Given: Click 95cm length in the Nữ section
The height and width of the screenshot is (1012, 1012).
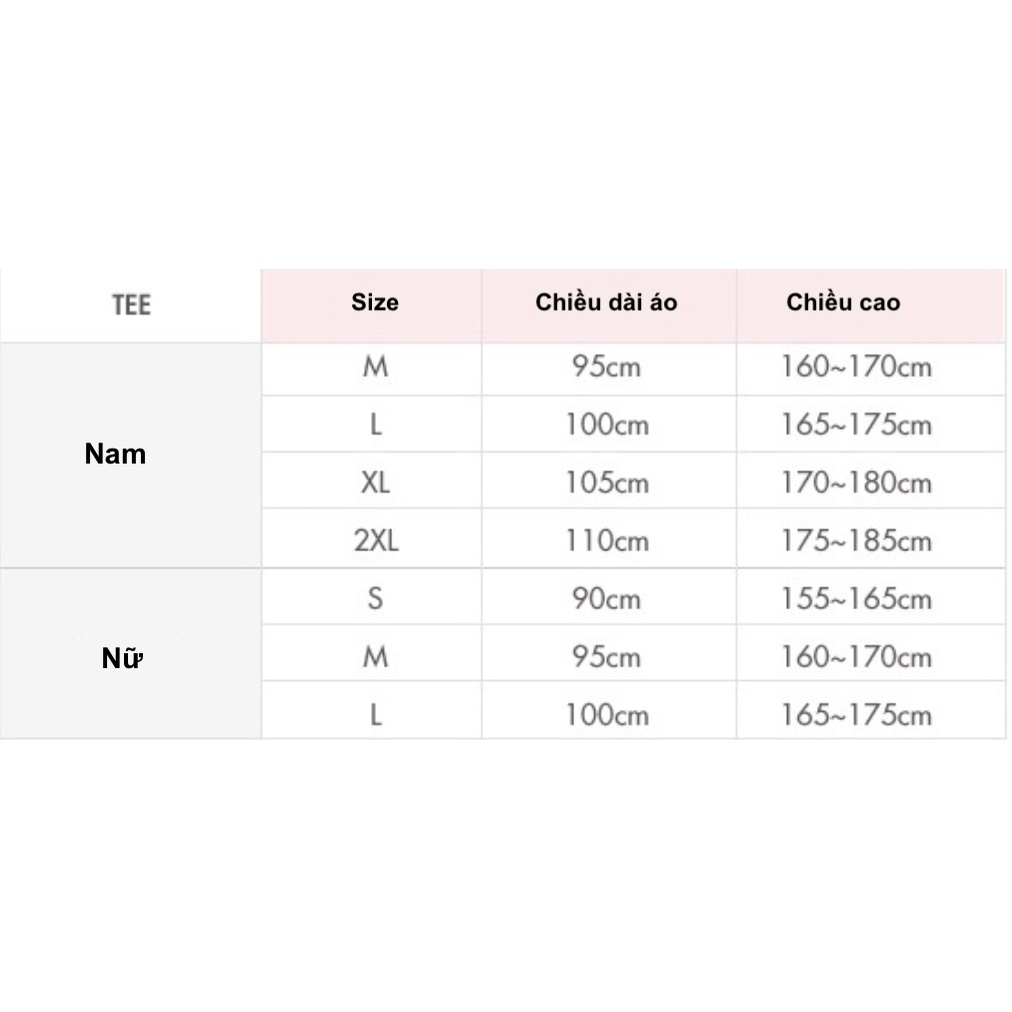Looking at the screenshot, I should (606, 657).
